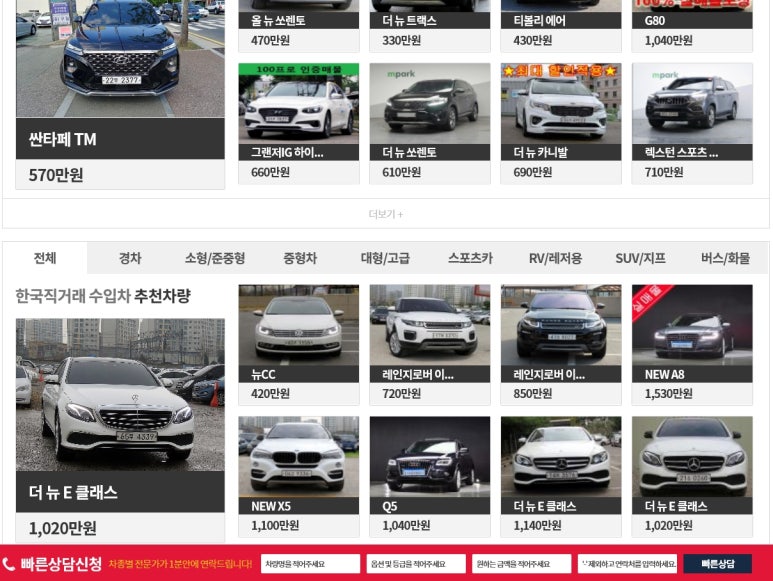Click the phone icon beside 빠른상담신청
Image resolution: width=773 pixels, height=581 pixels.
9,564
